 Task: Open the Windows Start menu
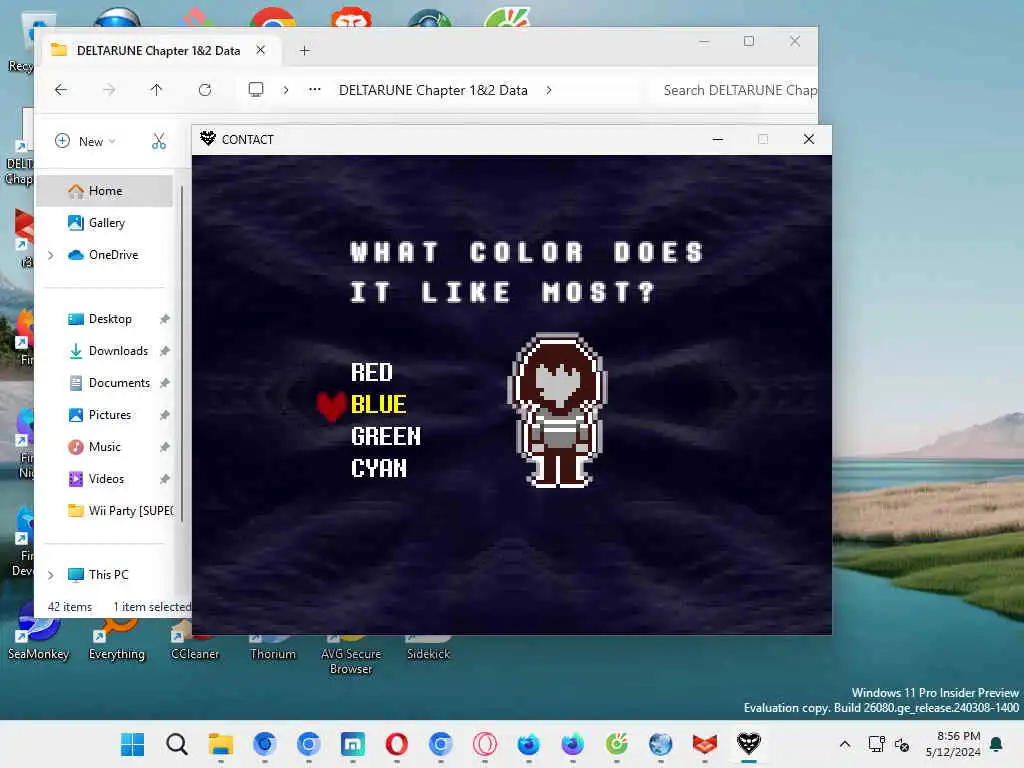pyautogui.click(x=133, y=744)
